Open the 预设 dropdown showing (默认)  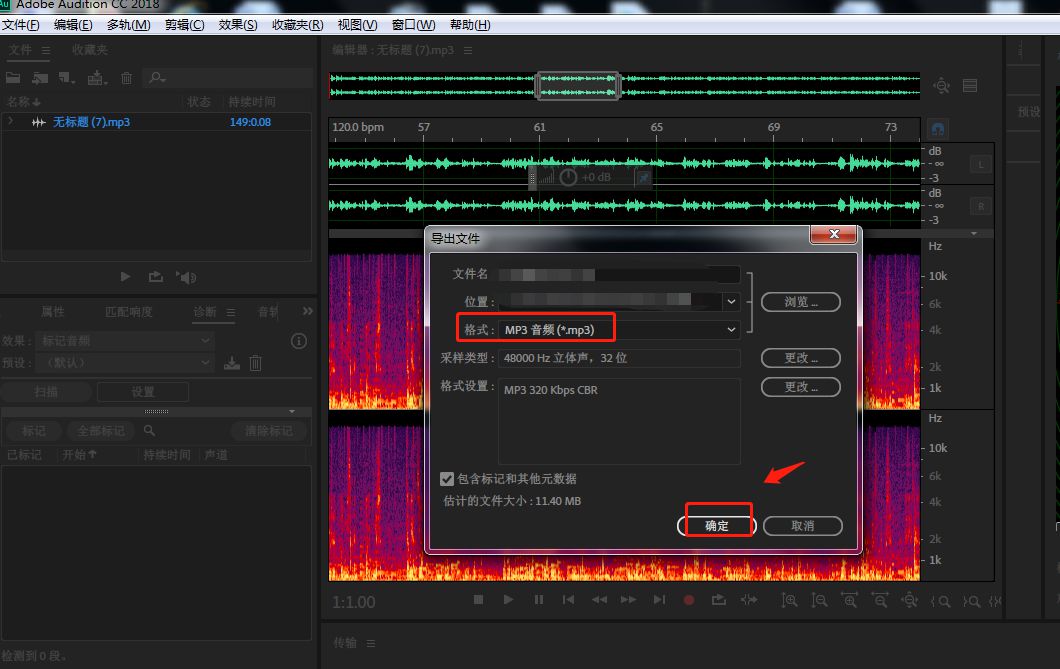pos(126,363)
